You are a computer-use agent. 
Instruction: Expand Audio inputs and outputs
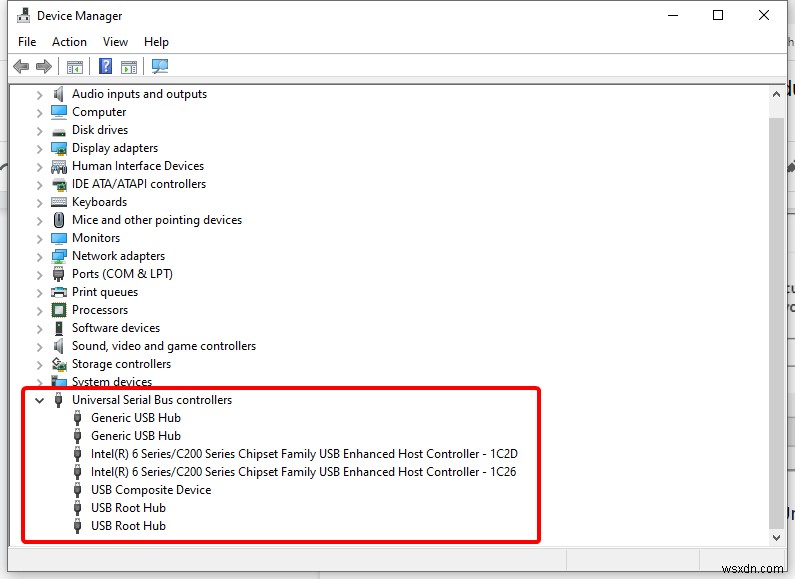pos(40,95)
